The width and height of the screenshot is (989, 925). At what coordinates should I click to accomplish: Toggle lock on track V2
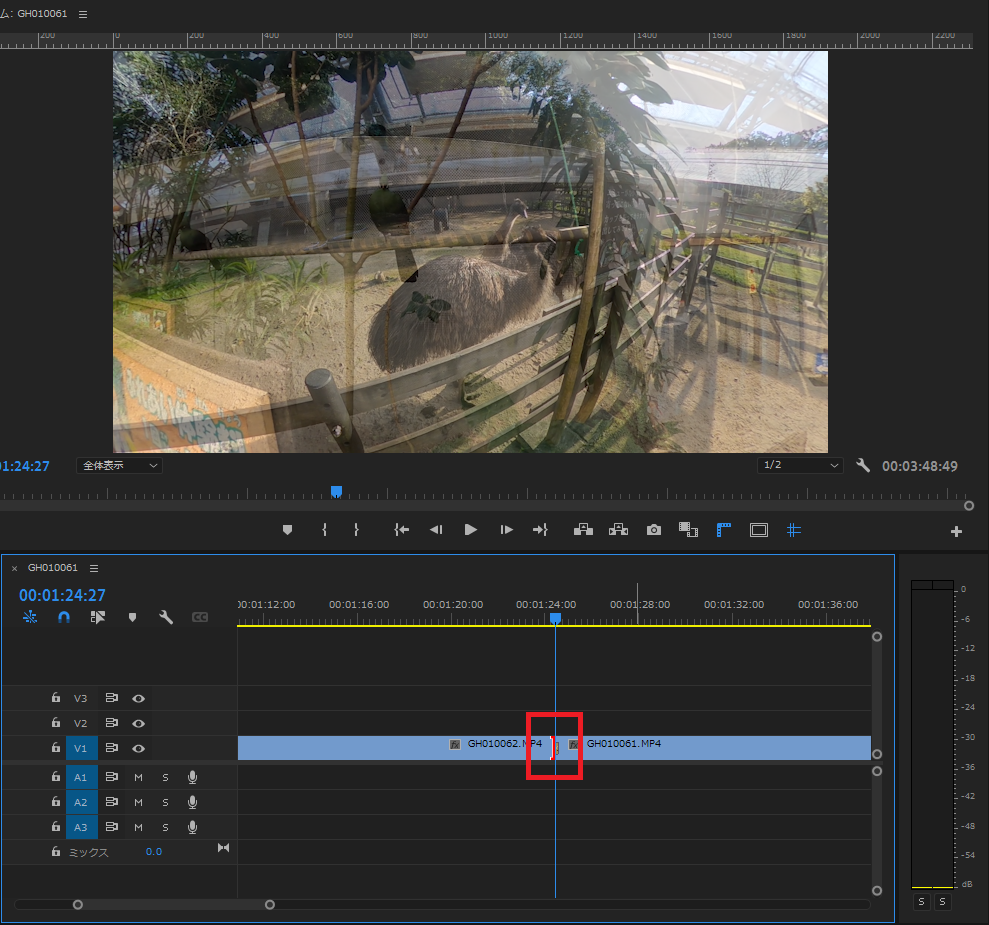[56, 723]
